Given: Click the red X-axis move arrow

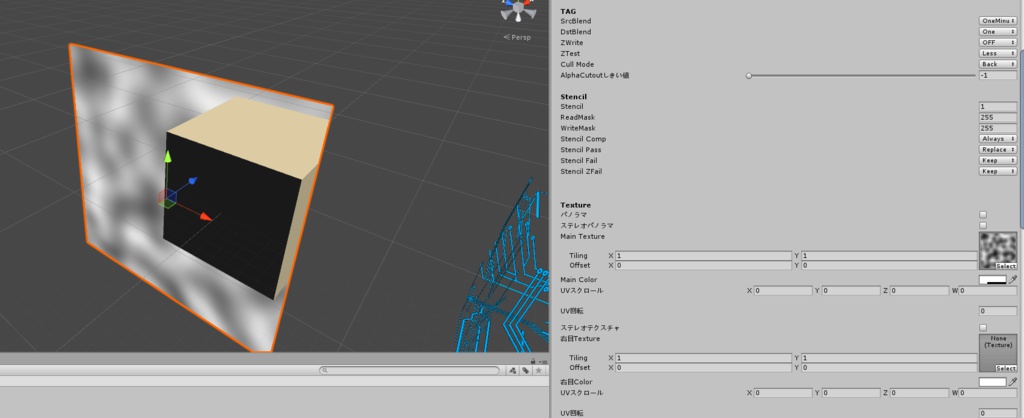Looking at the screenshot, I should click(x=205, y=216).
